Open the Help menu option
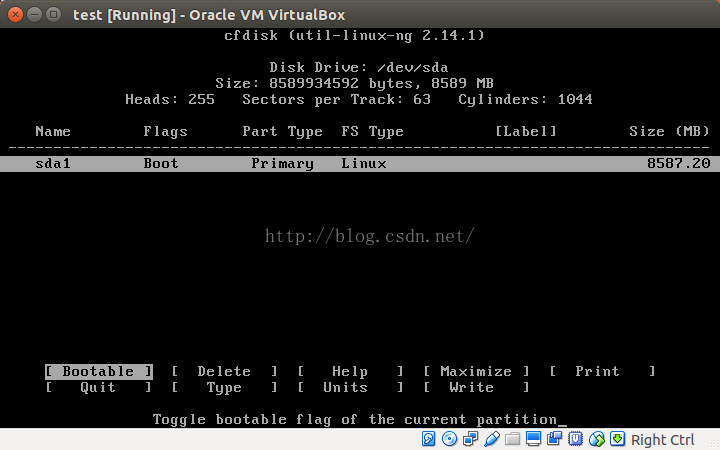The height and width of the screenshot is (450, 720). [350, 371]
